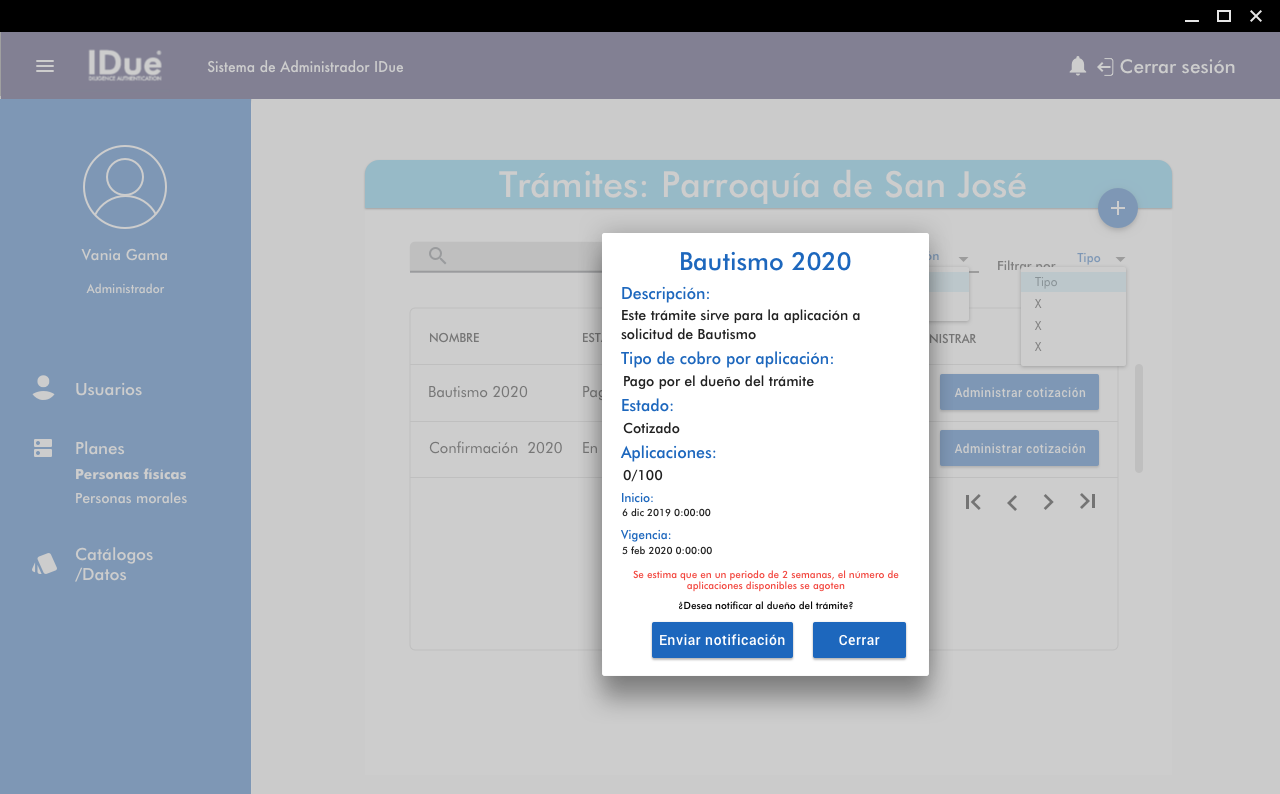
Task: Open Usuarios in the sidebar
Action: (x=108, y=389)
